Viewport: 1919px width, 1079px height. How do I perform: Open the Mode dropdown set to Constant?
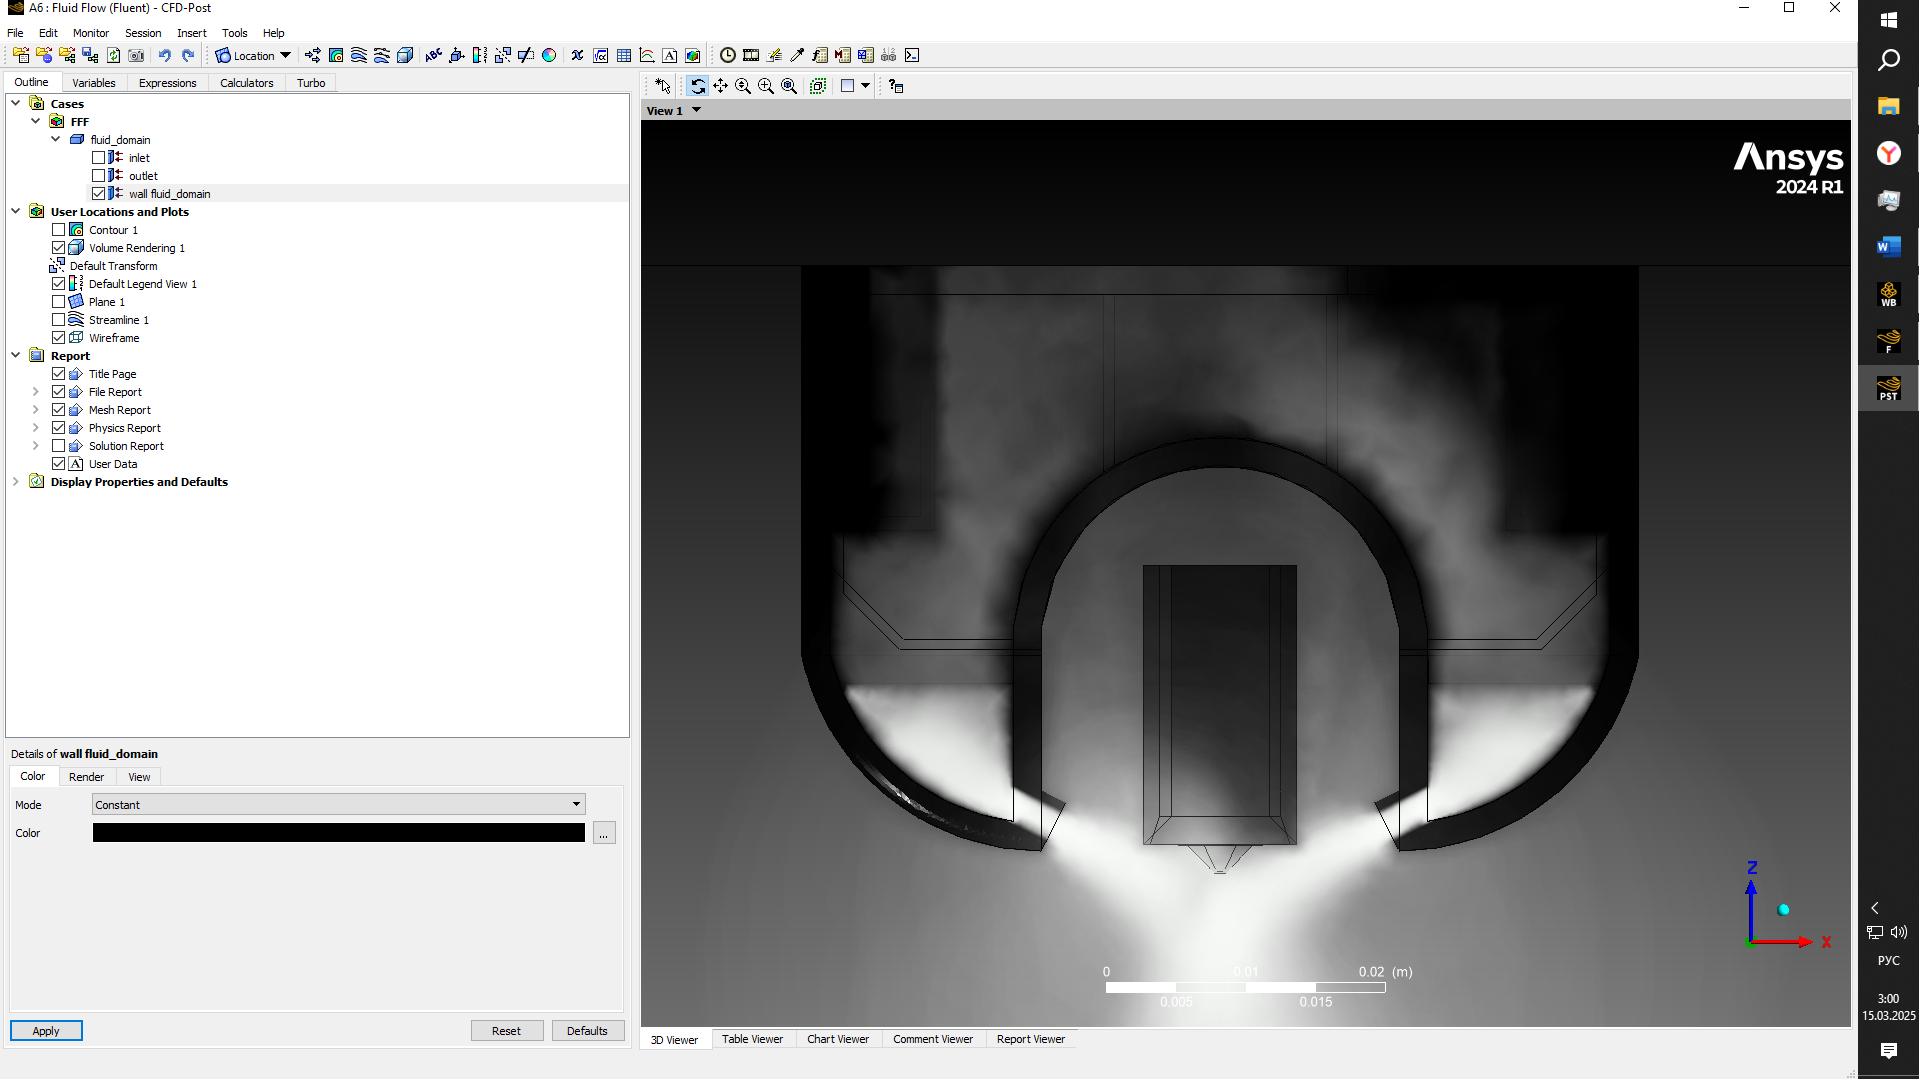[339, 805]
